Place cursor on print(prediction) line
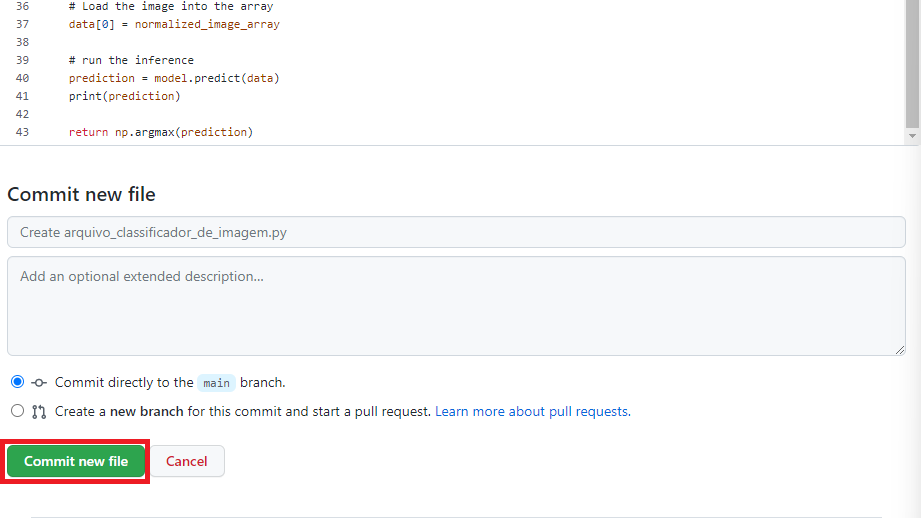The width and height of the screenshot is (921, 518). click(125, 96)
